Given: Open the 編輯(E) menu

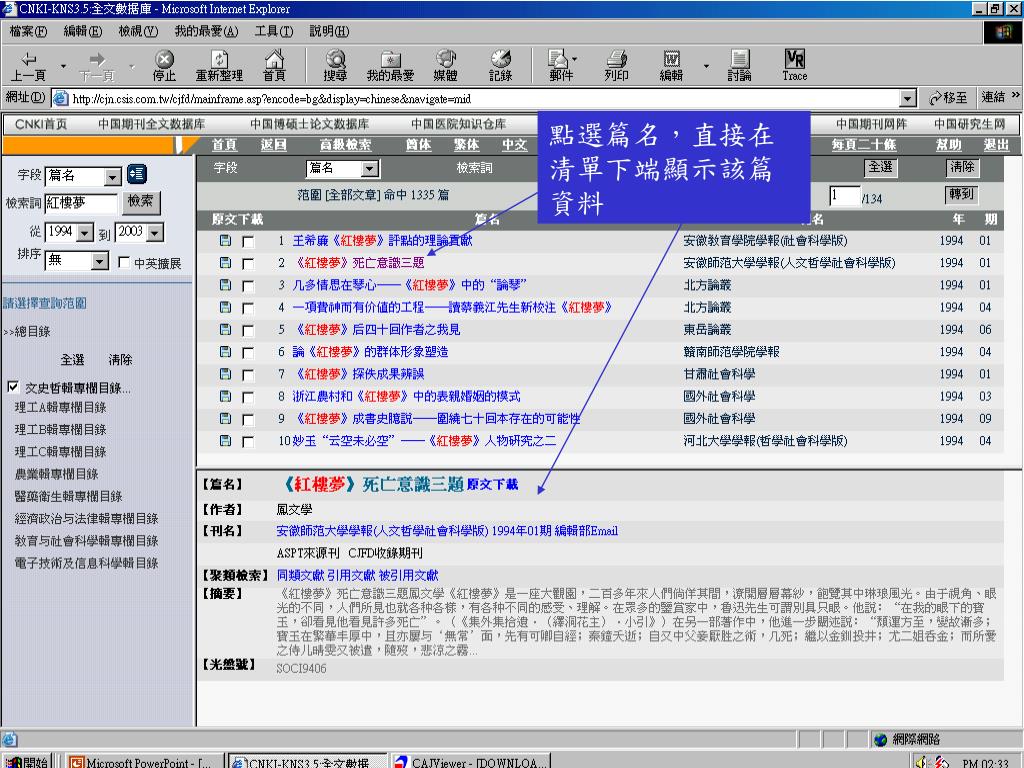Looking at the screenshot, I should [x=83, y=31].
